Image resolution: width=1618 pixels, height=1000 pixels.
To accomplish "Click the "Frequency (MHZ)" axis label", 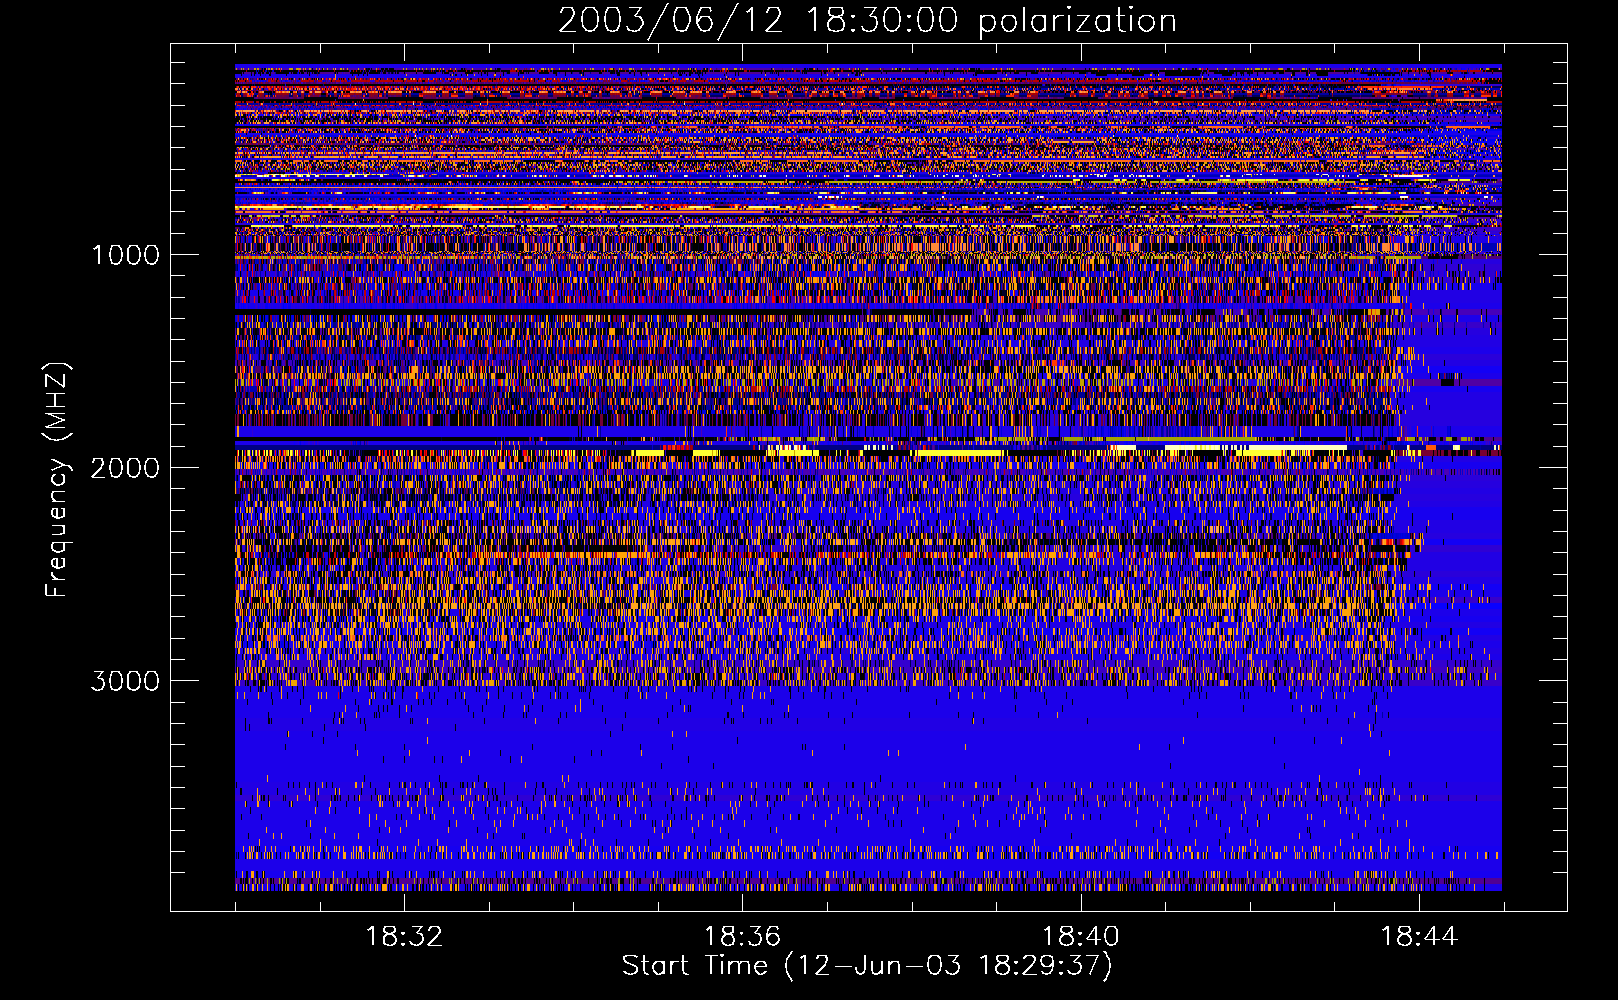I will 57,480.
